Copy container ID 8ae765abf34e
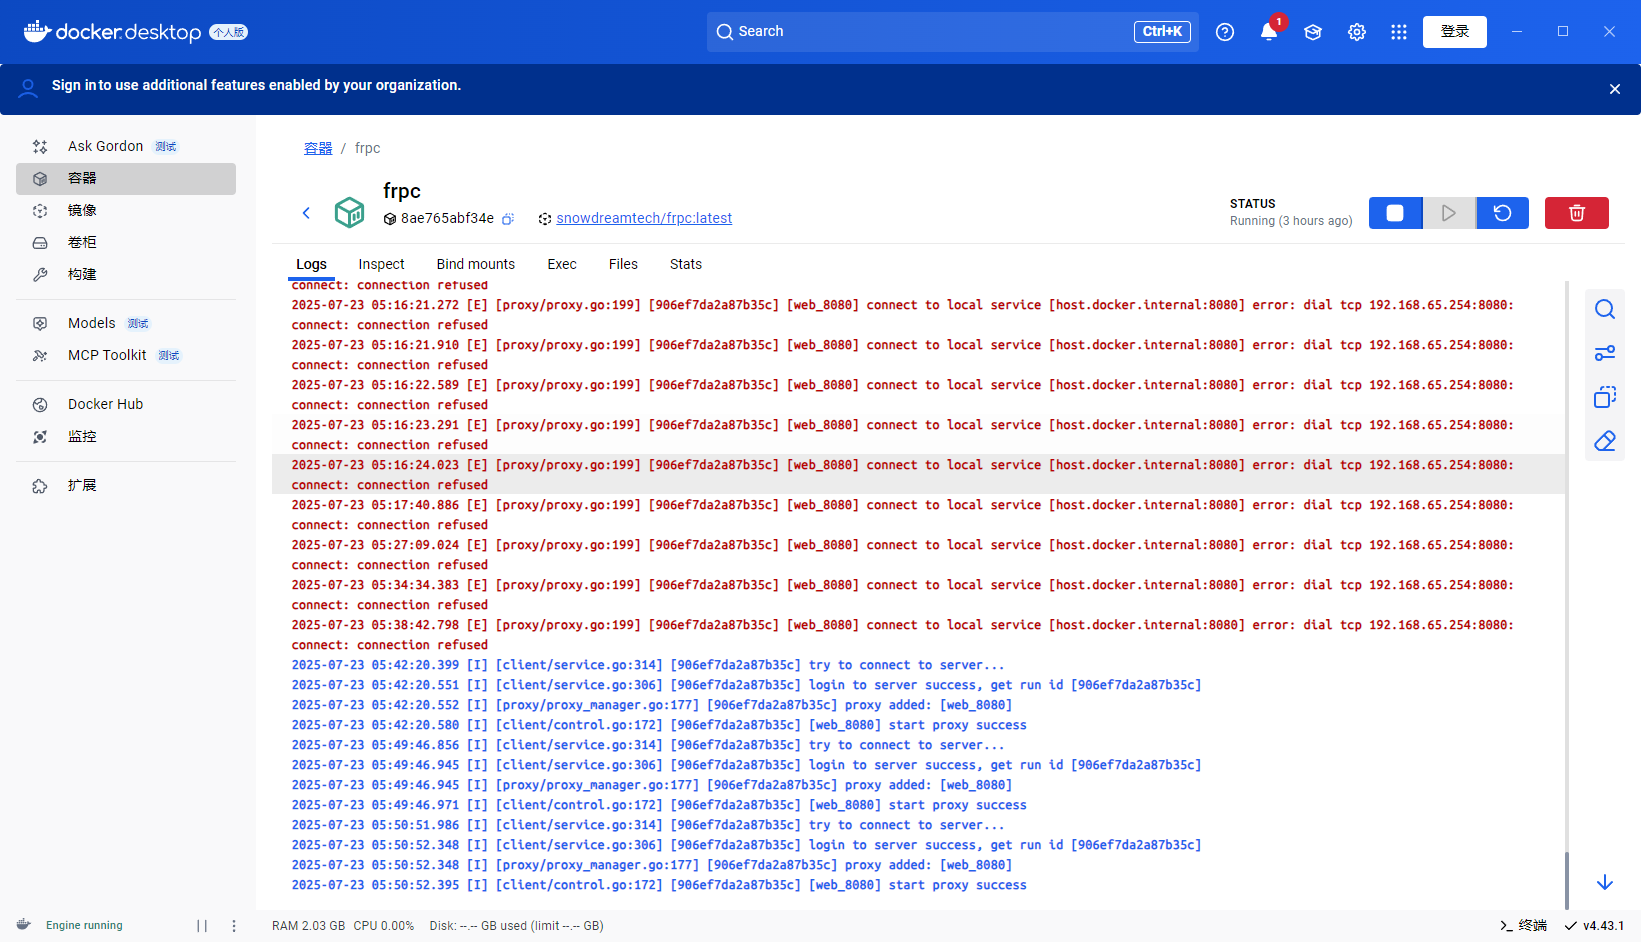1641x942 pixels. [508, 219]
